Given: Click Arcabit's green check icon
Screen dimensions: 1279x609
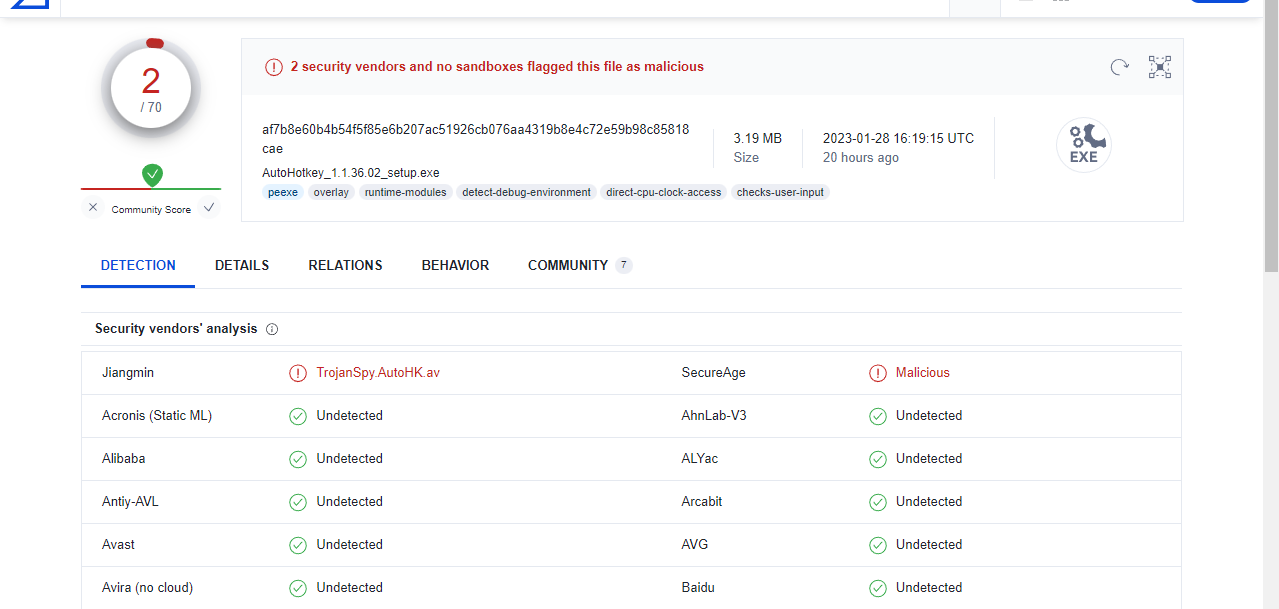Looking at the screenshot, I should (878, 502).
